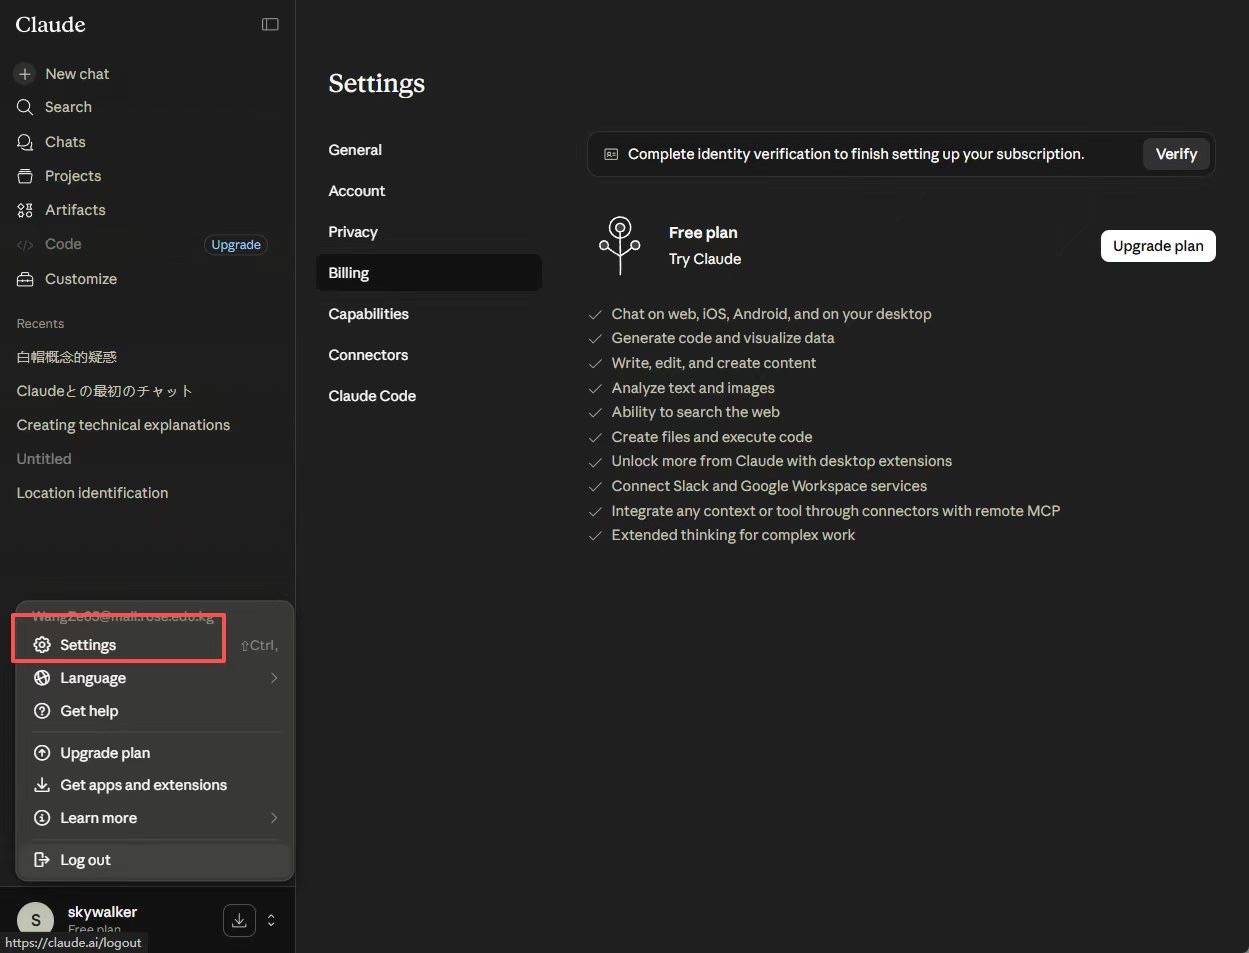This screenshot has height=953, width=1249.
Task: Open recent chat "Creating technical explanations"
Action: click(x=123, y=425)
